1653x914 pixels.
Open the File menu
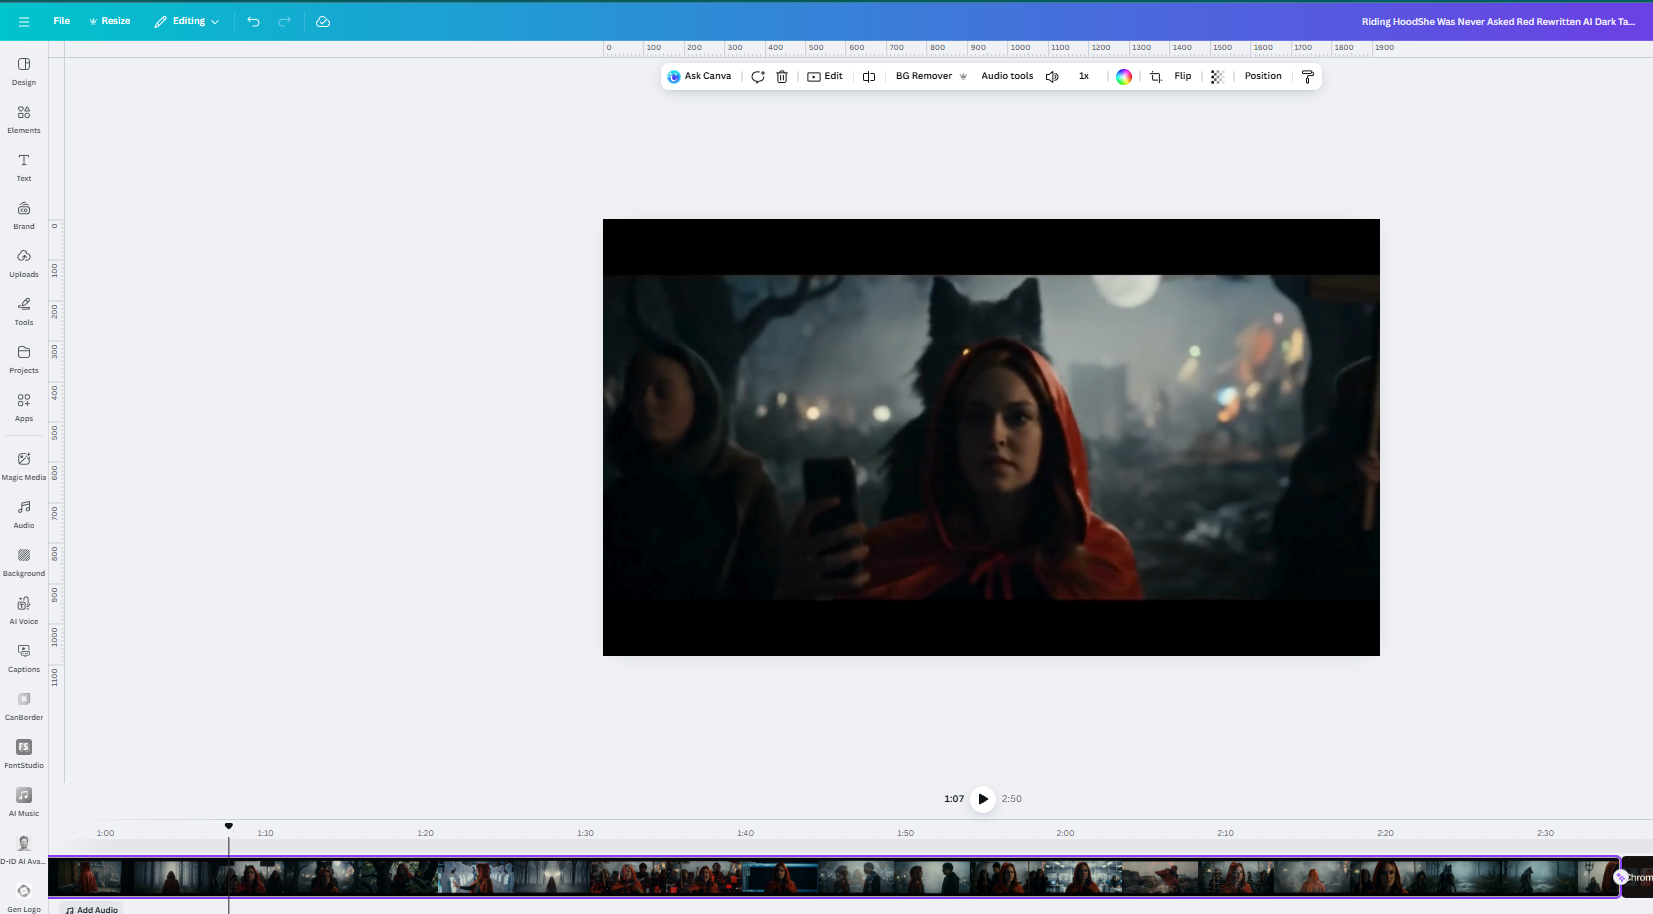pyautogui.click(x=62, y=21)
